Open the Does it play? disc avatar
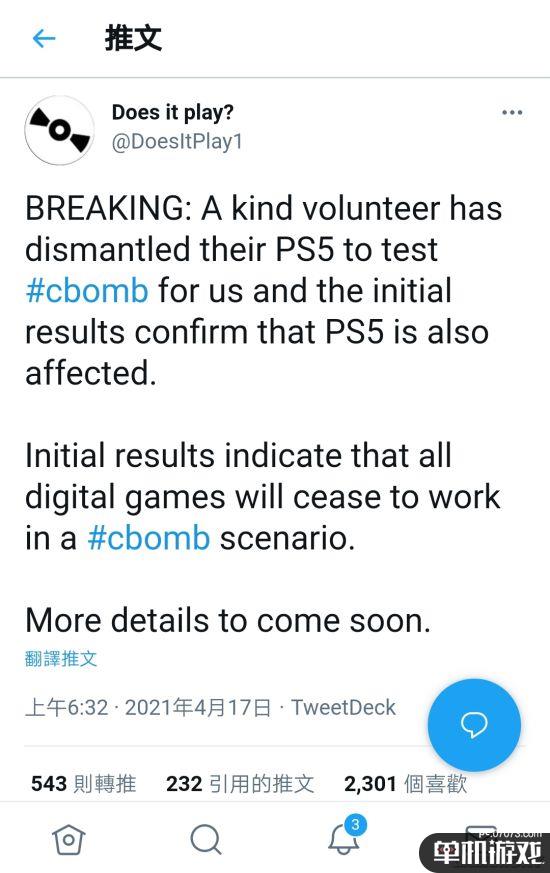 (59, 130)
